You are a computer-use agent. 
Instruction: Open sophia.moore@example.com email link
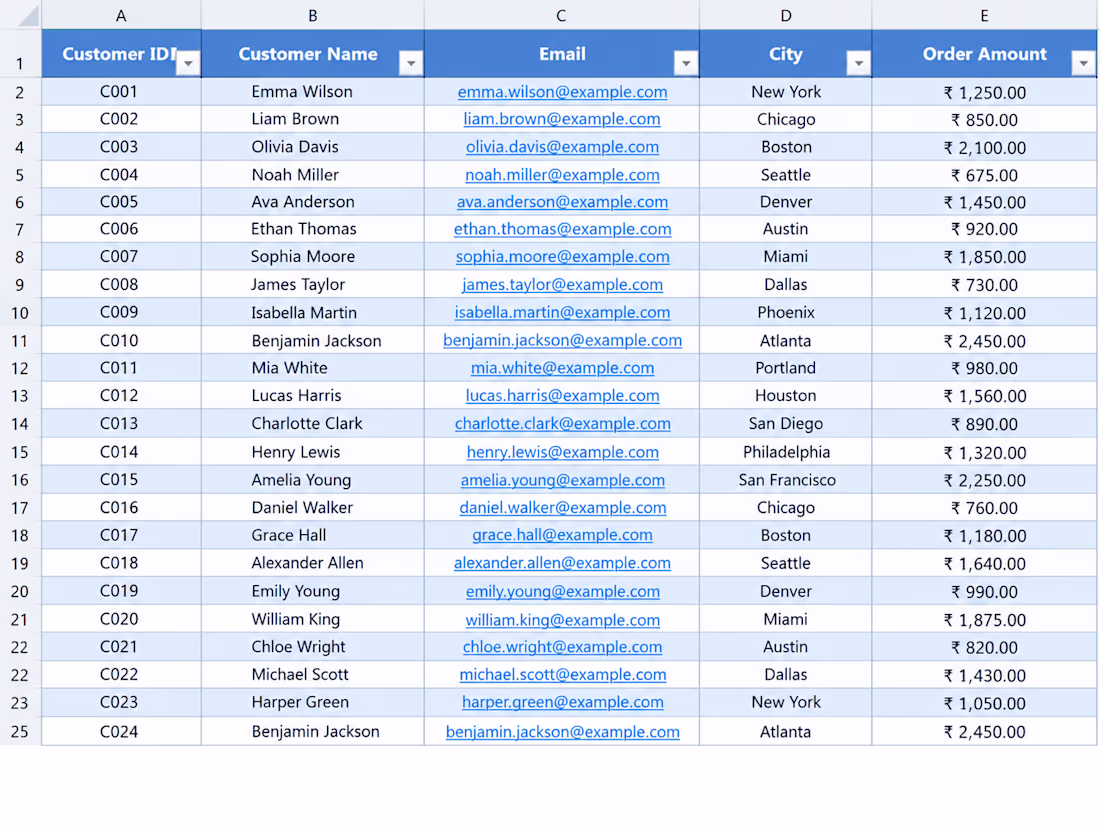563,257
